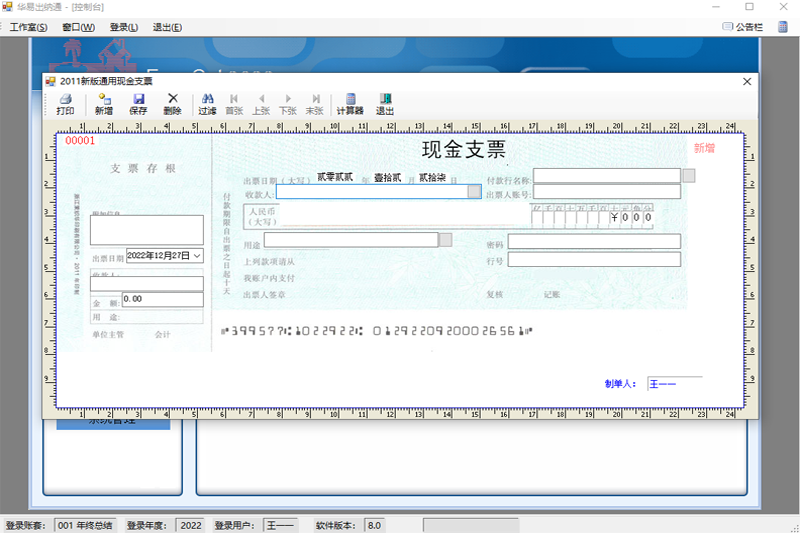Go to previous record (上张)

pyautogui.click(x=261, y=104)
